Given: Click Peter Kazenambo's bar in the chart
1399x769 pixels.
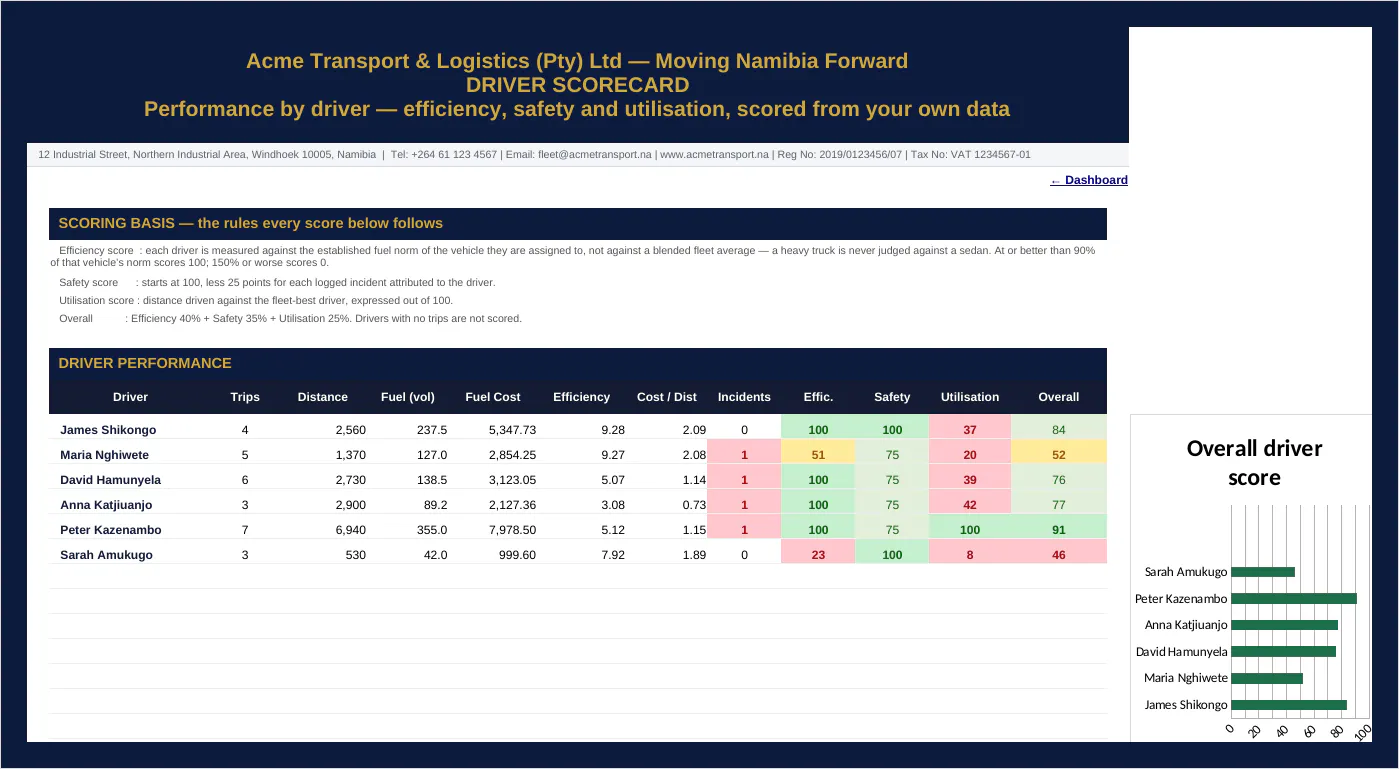Looking at the screenshot, I should (1294, 599).
